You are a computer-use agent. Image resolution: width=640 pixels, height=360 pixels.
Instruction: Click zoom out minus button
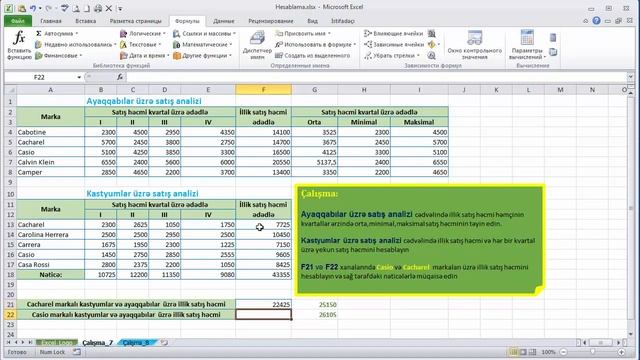click(563, 352)
